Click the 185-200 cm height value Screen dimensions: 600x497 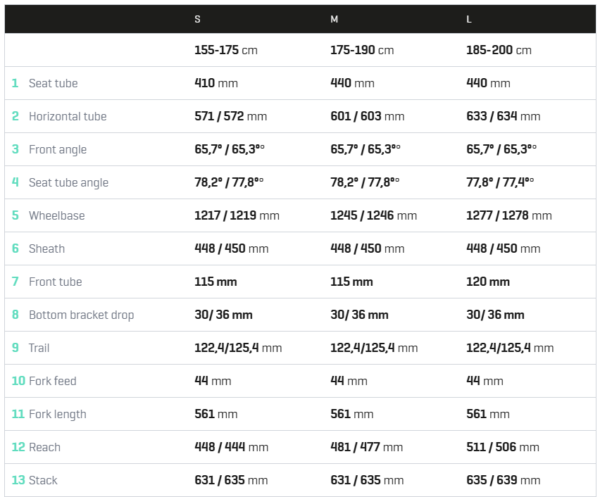click(x=499, y=50)
